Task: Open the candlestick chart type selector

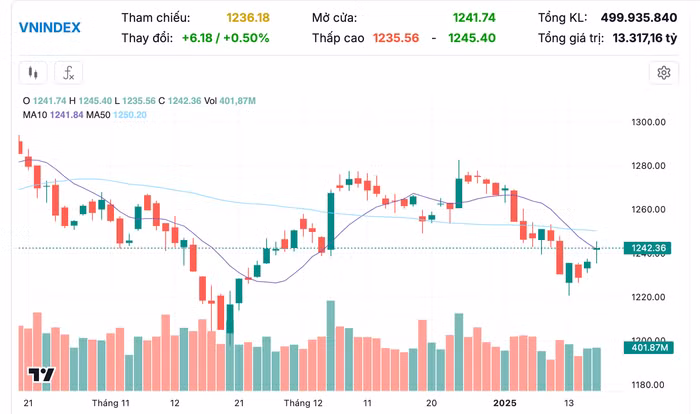Action: [x=32, y=73]
